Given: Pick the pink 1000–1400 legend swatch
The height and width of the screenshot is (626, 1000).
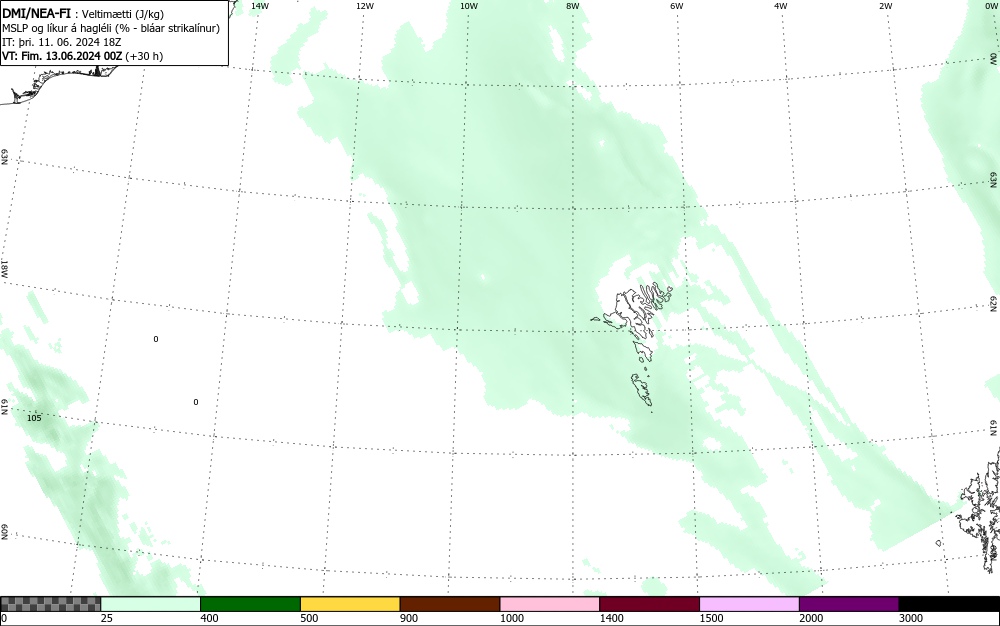Looking at the screenshot, I should [x=550, y=604].
